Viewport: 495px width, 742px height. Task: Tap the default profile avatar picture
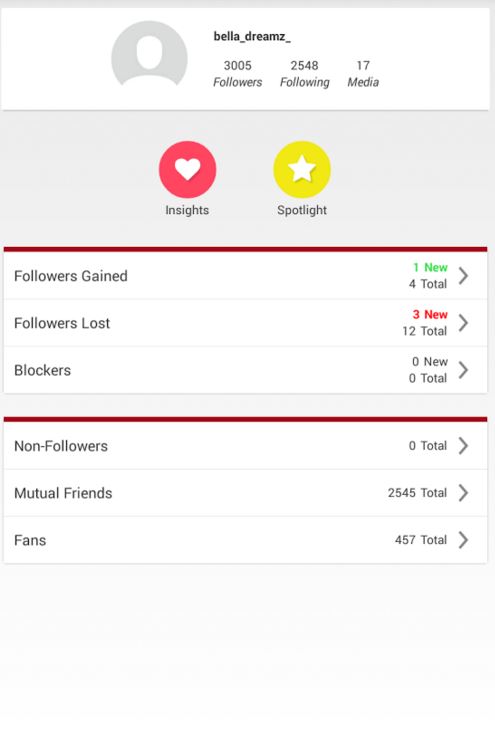149,54
